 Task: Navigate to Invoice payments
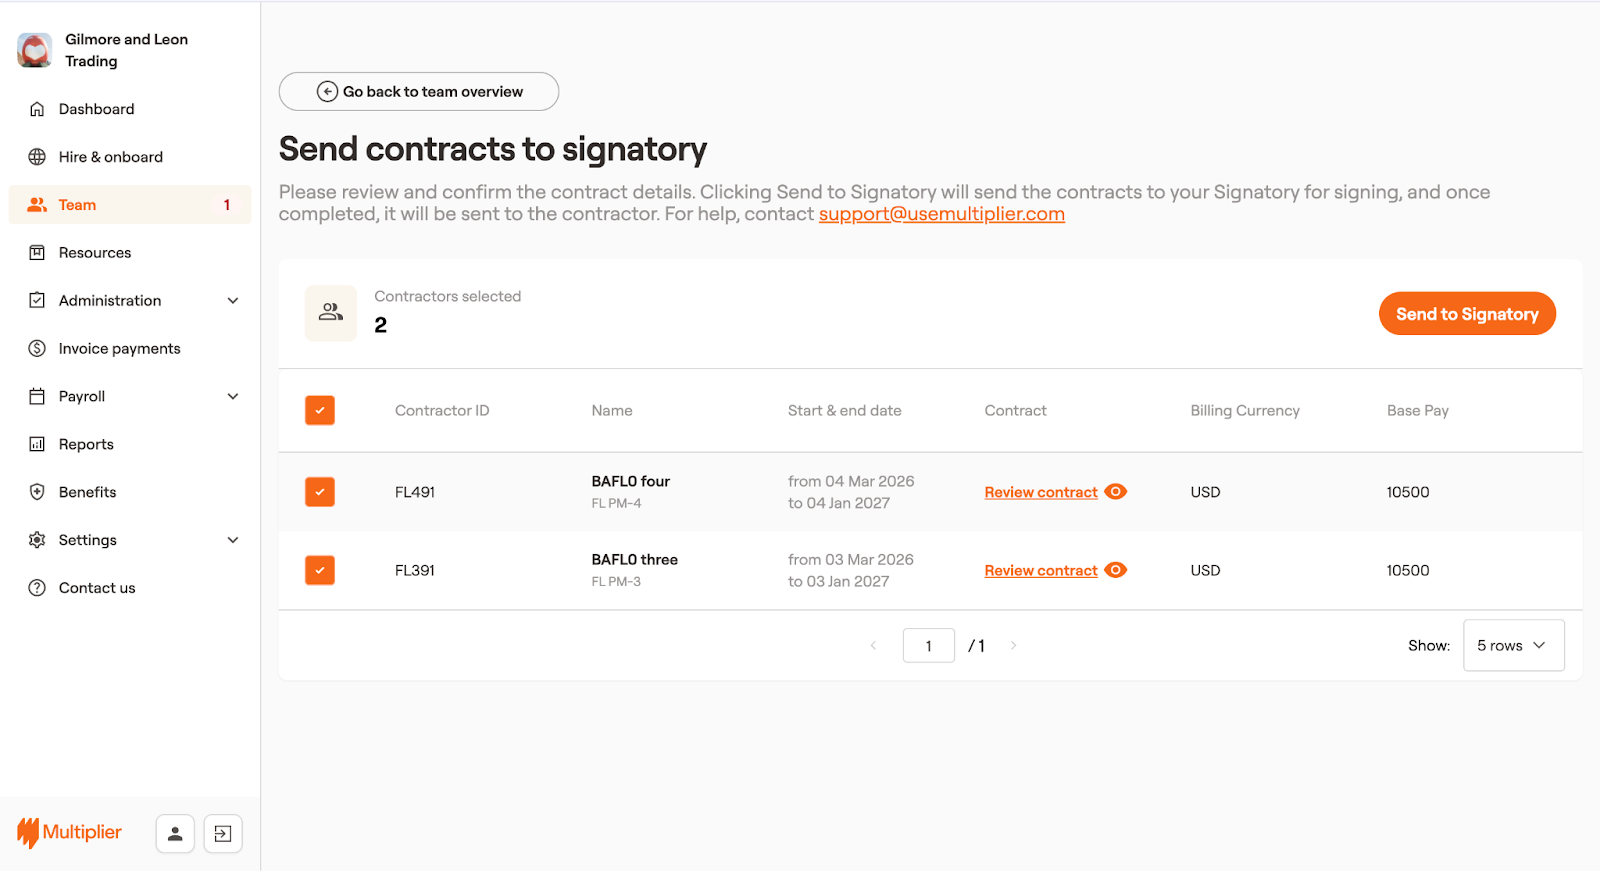[x=119, y=349]
